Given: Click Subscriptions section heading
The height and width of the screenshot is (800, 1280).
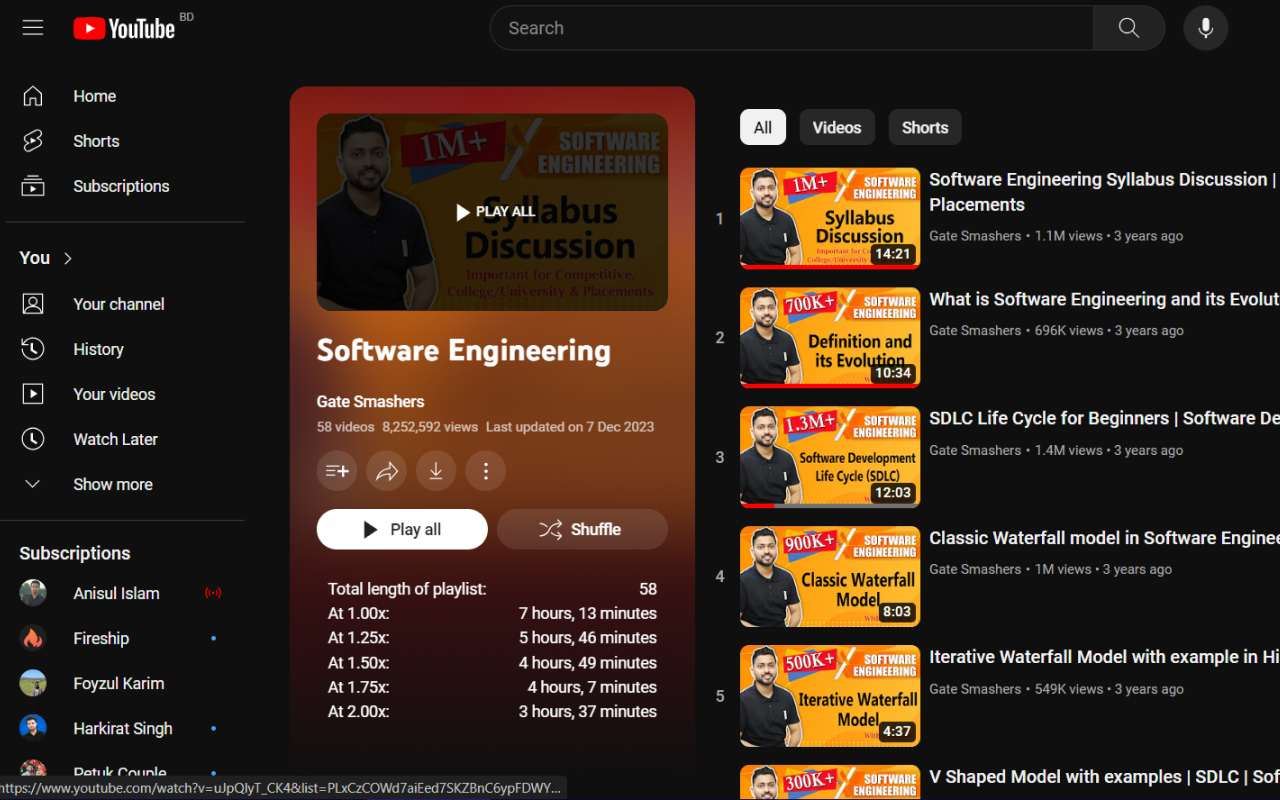Looking at the screenshot, I should click(x=75, y=553).
